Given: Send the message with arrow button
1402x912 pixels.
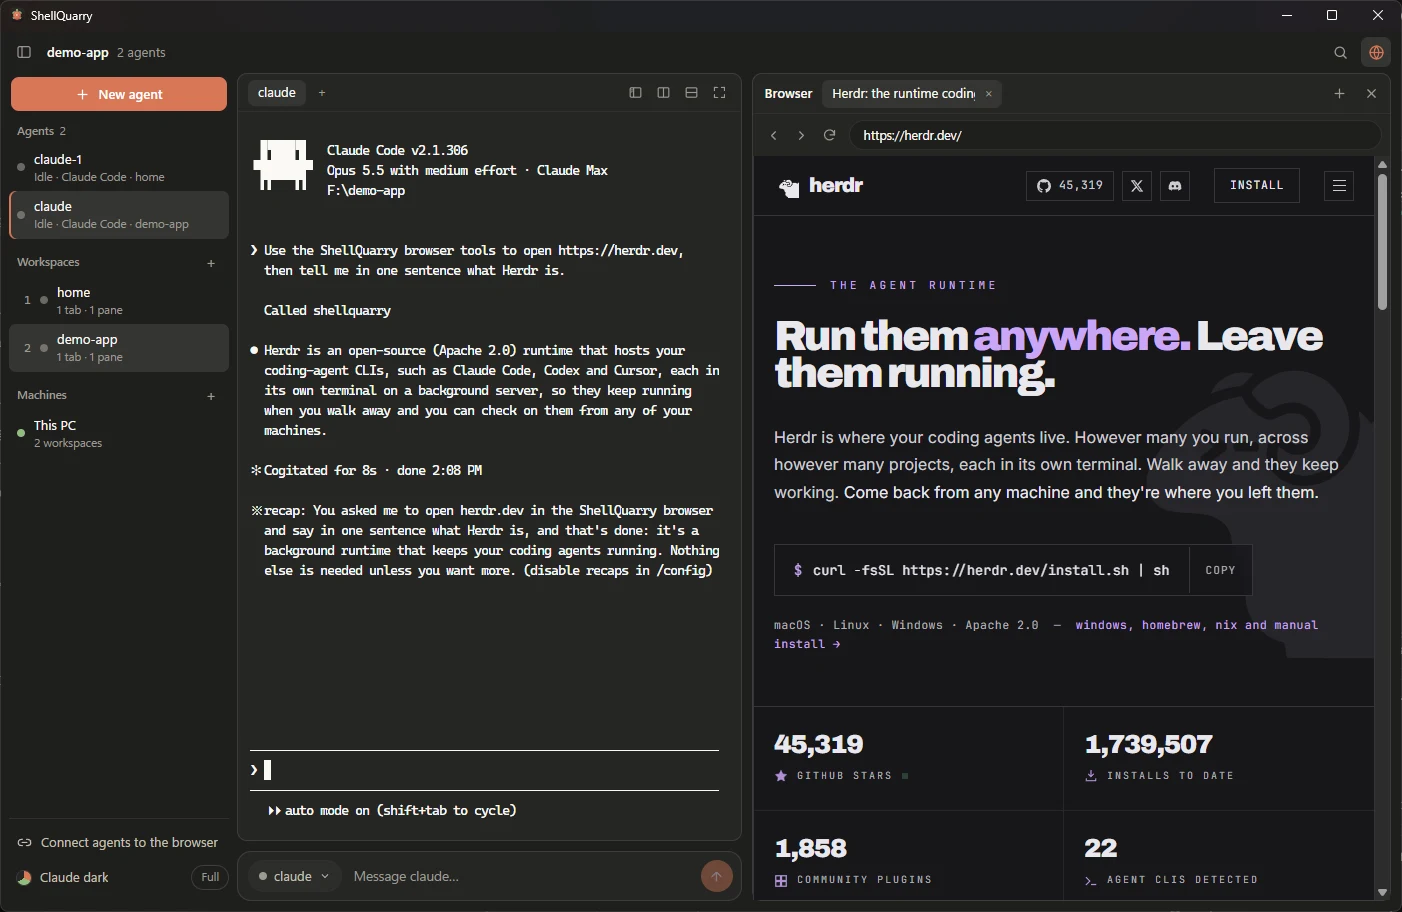Looking at the screenshot, I should point(716,877).
